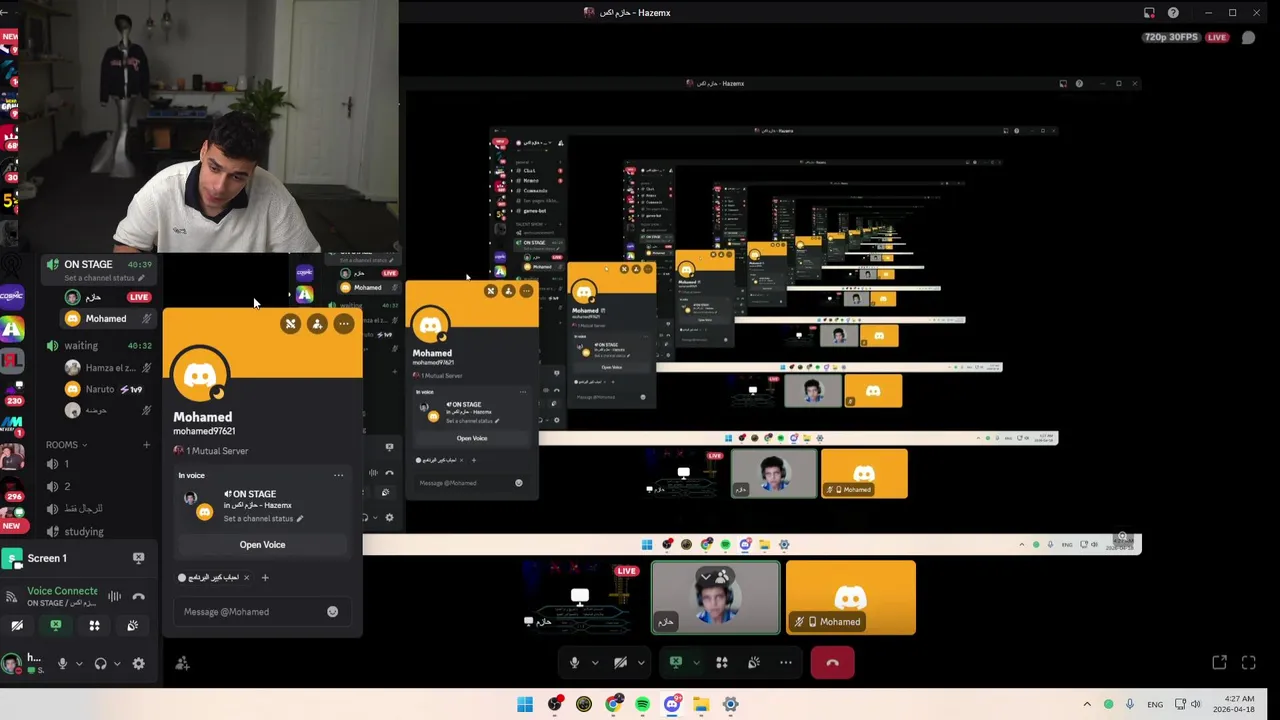The image size is (1280, 720).
Task: Toggle sidebar headphone deafen
Action: click(x=100, y=663)
